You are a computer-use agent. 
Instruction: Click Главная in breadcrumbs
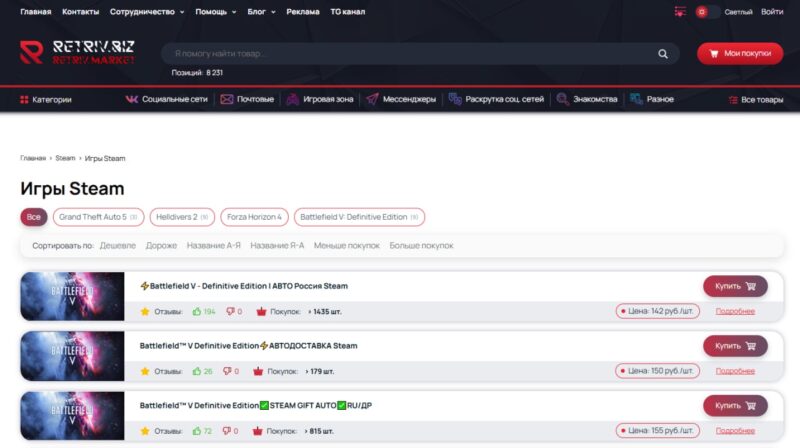point(33,158)
